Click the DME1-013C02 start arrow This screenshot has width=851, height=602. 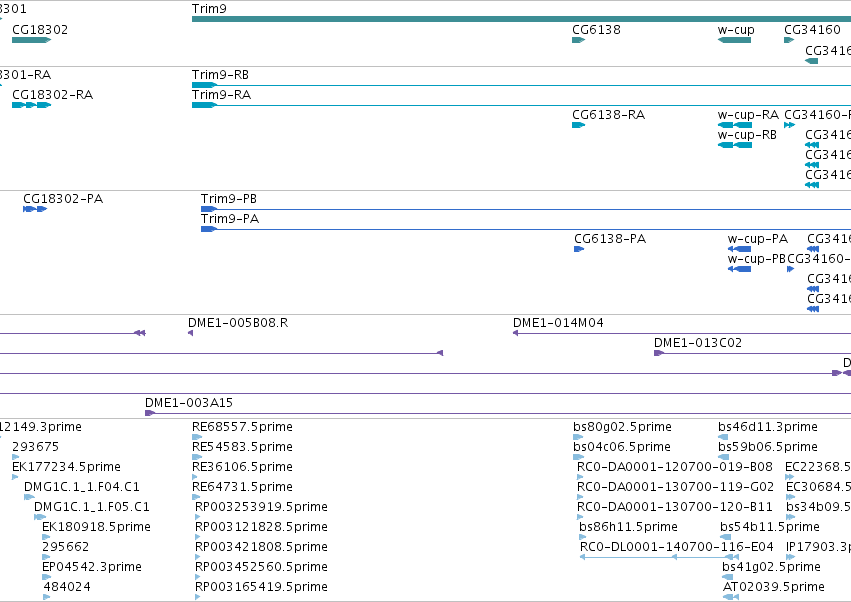coord(659,353)
